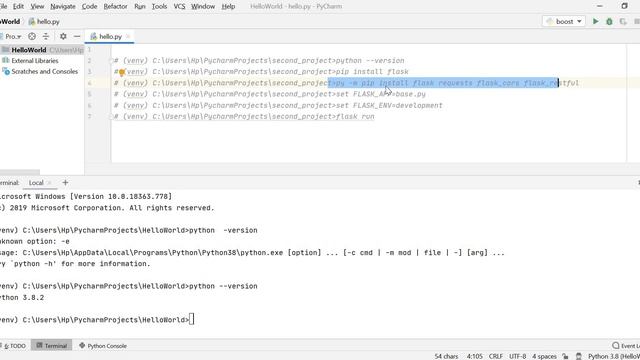Add a new terminal session
Viewport: 640px width, 360px height.
coord(65,182)
